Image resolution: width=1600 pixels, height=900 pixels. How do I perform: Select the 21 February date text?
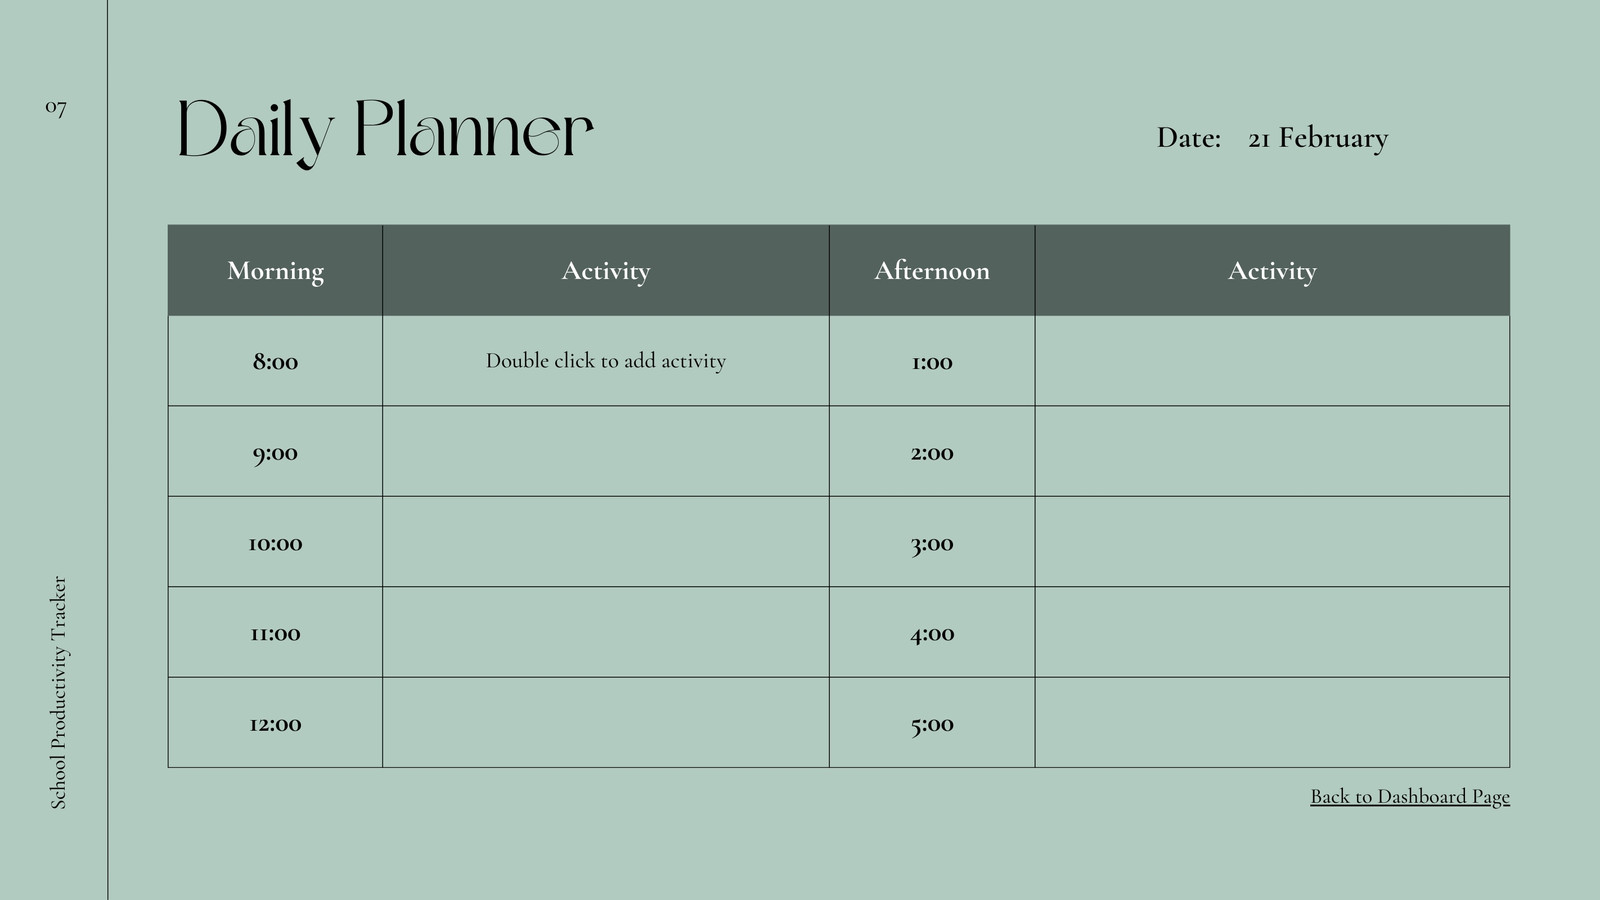tap(1318, 138)
